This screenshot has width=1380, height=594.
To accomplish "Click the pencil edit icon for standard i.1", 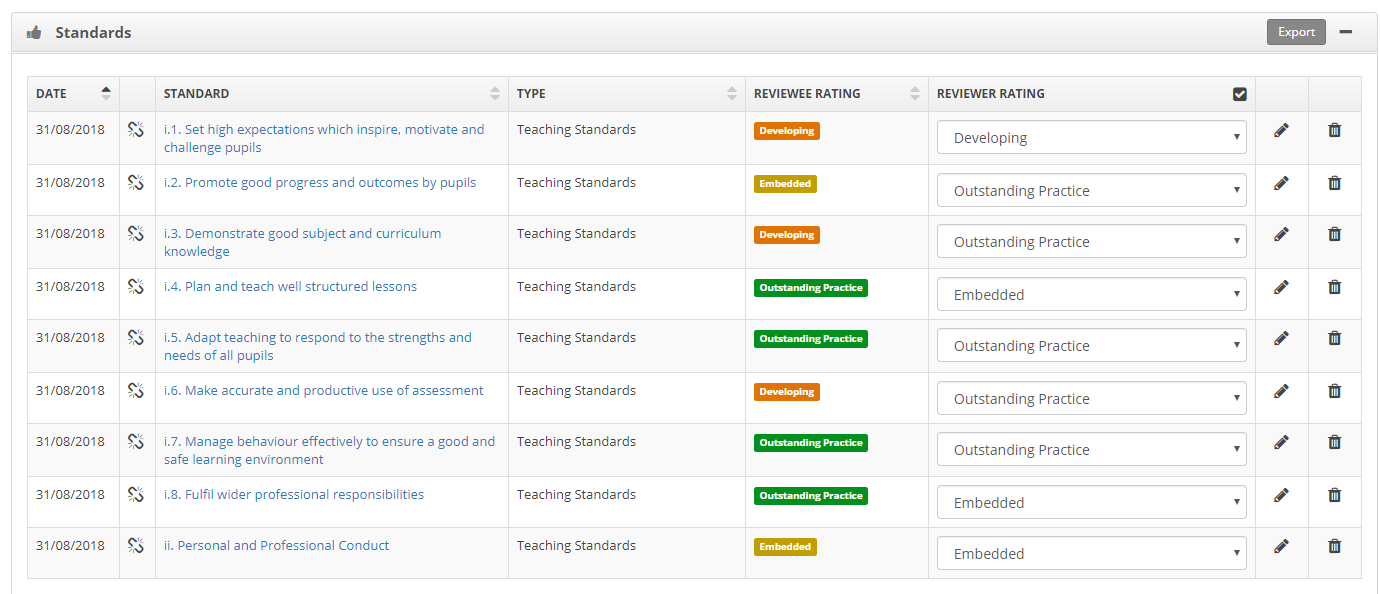I will [1281, 130].
